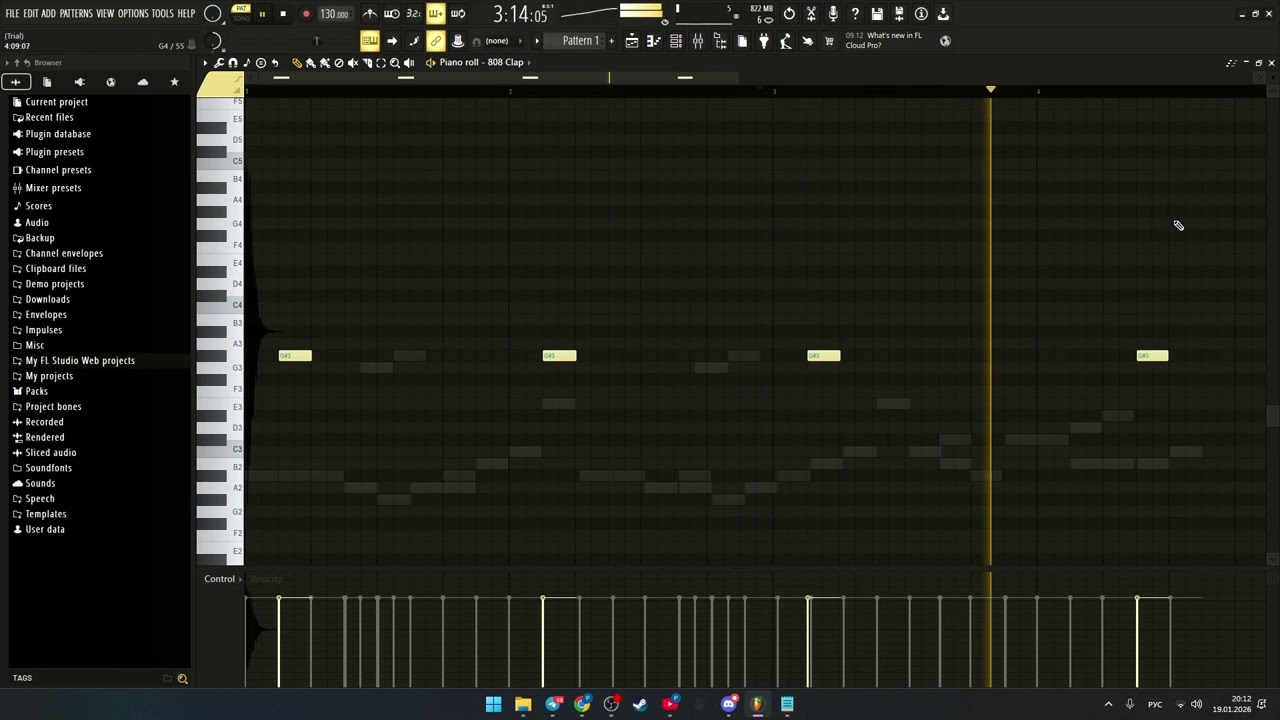Toggle loop recording button
1280x720 pixels.
458,14
